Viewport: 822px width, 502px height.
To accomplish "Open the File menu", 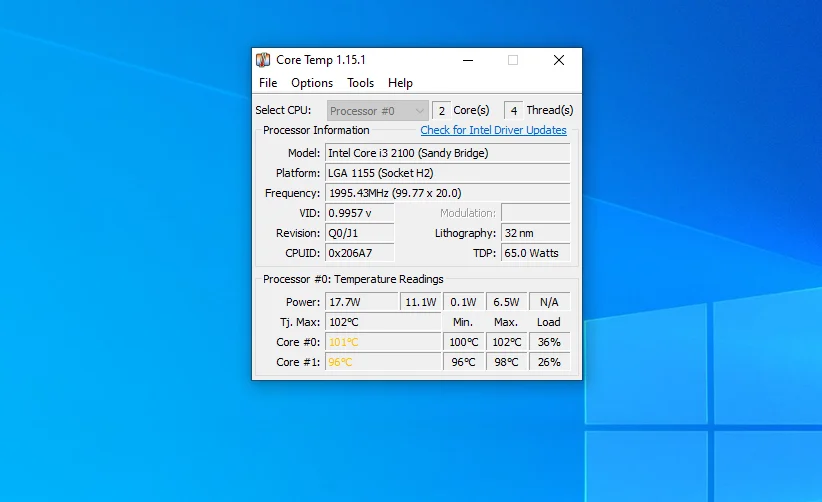I will (x=268, y=83).
